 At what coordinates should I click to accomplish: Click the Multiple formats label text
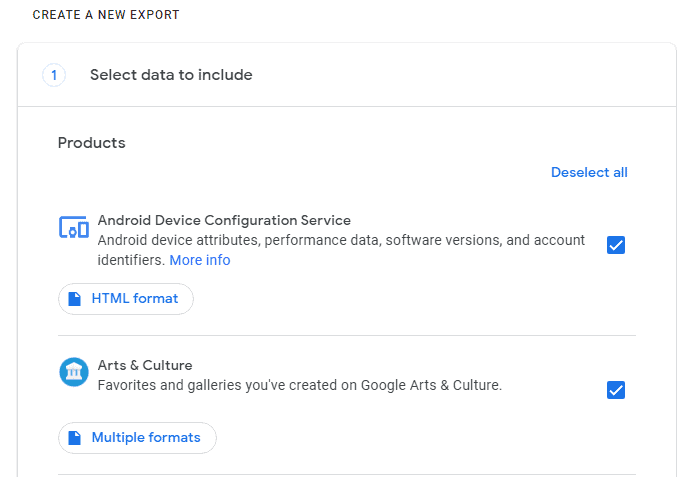[146, 438]
